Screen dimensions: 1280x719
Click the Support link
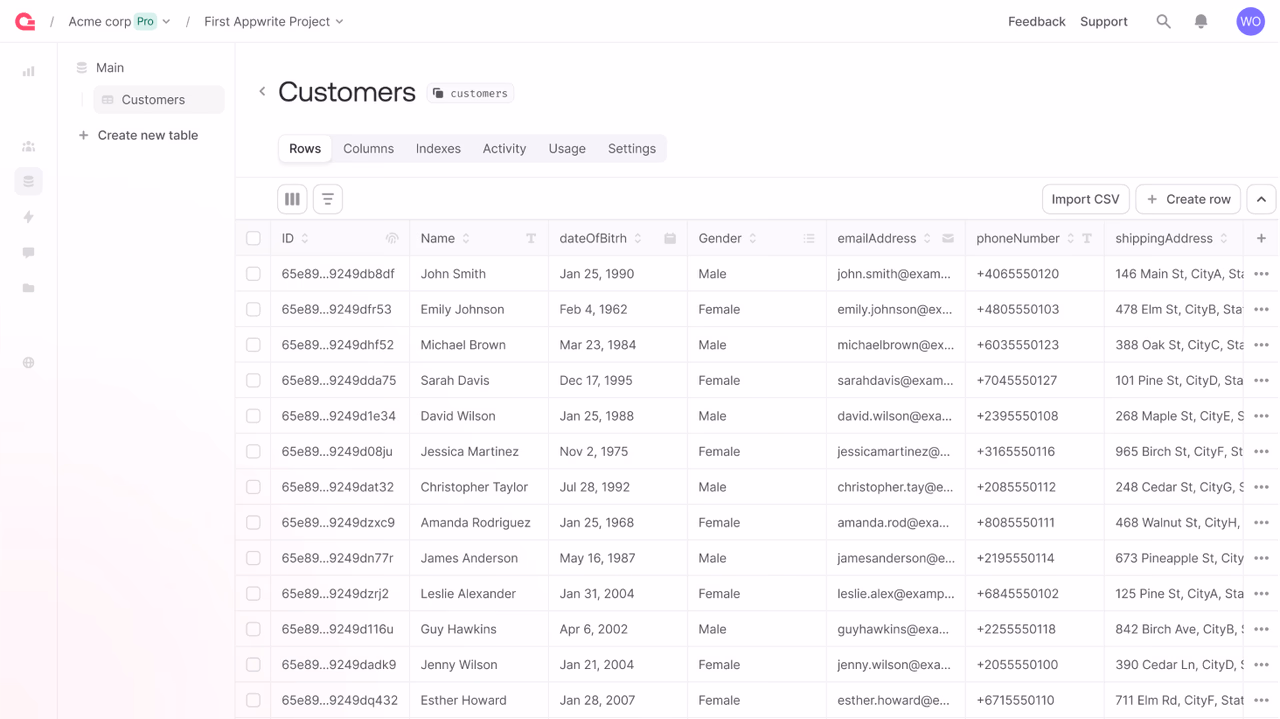(1103, 21)
